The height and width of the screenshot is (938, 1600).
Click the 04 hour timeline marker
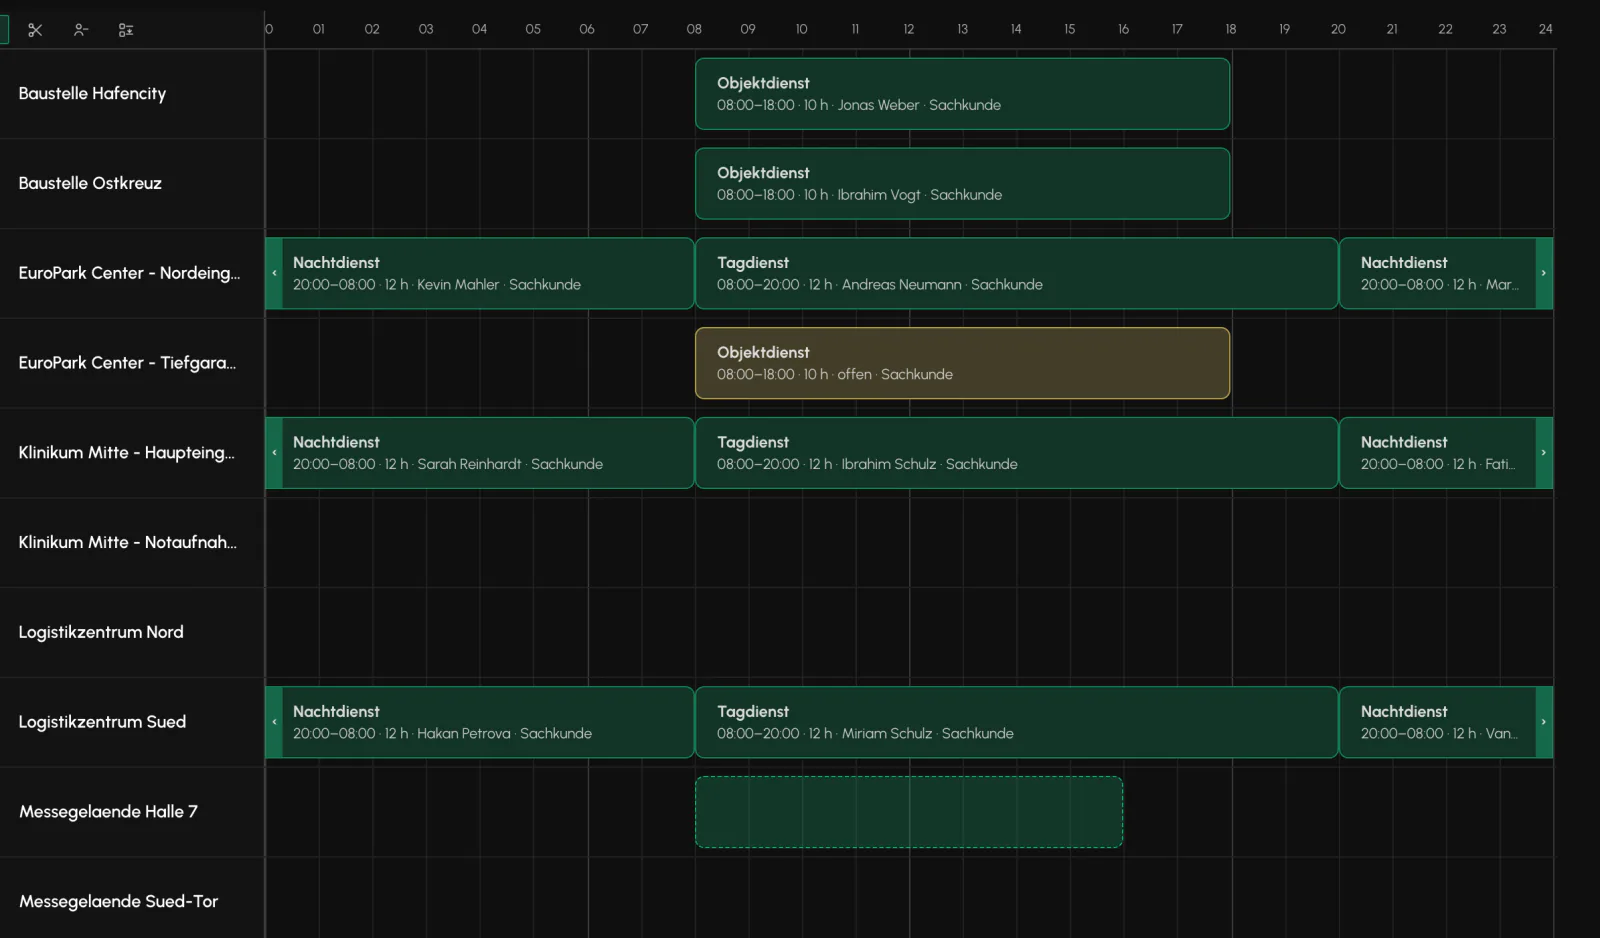tap(480, 29)
